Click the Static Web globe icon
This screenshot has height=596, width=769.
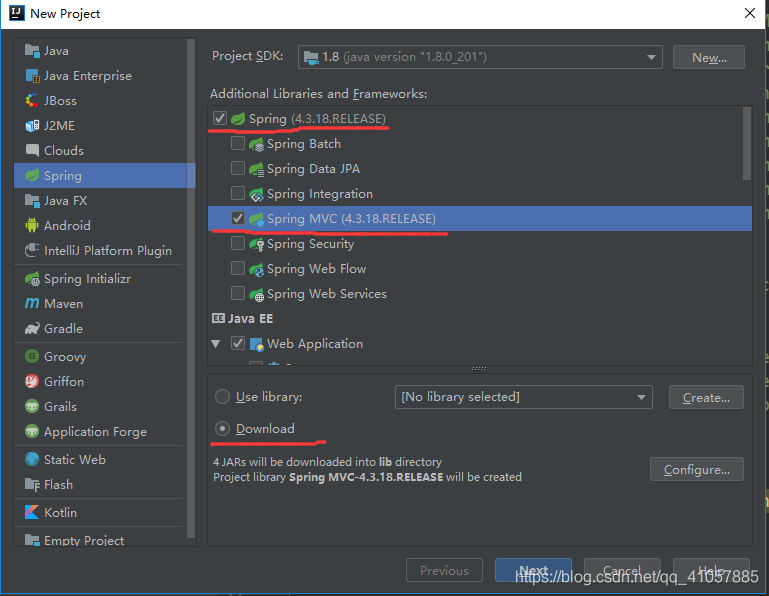pos(32,459)
